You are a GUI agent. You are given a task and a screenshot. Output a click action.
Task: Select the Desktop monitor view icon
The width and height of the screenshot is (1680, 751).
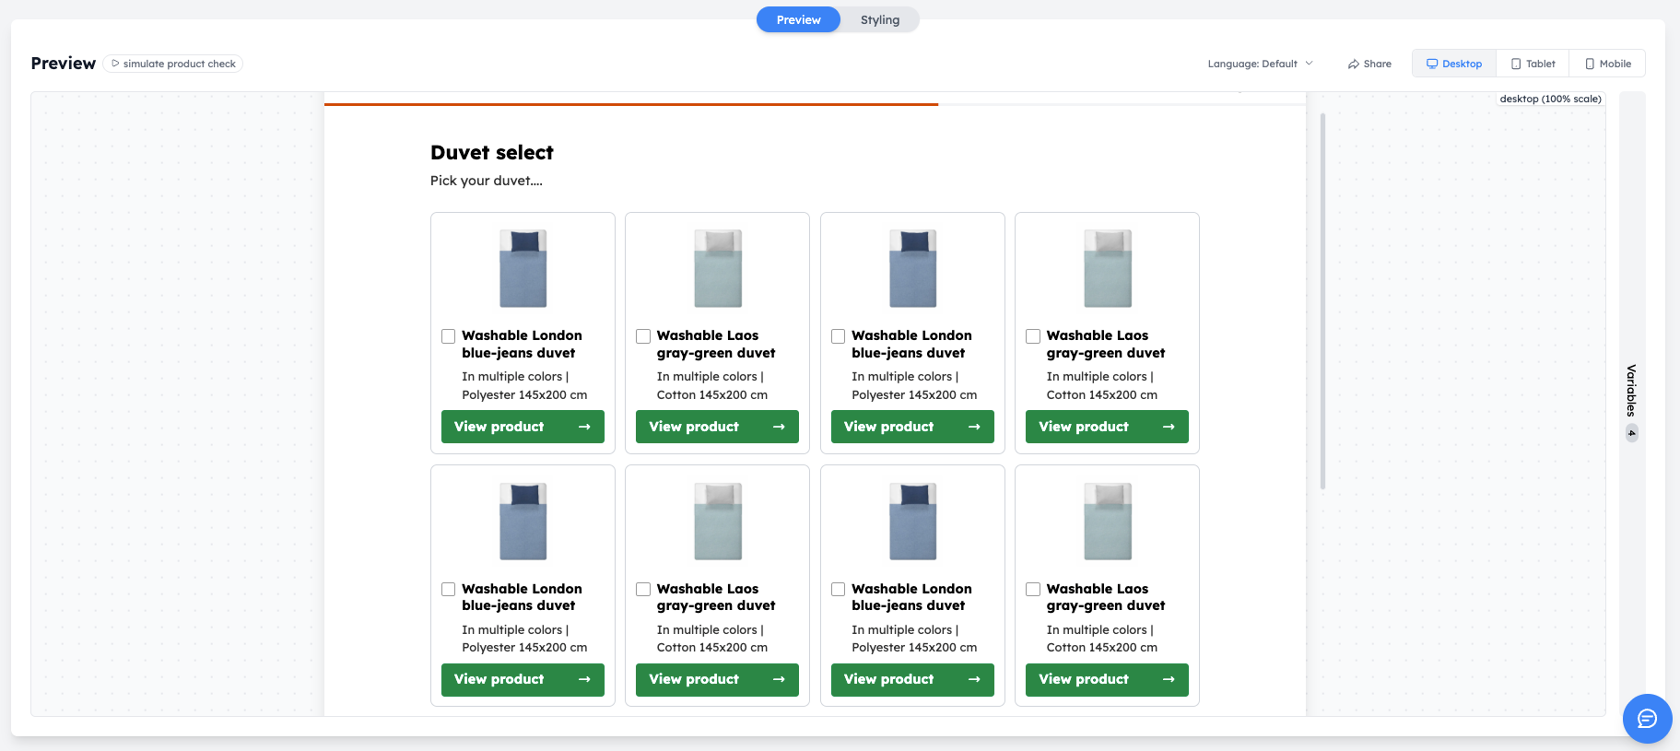(x=1432, y=64)
